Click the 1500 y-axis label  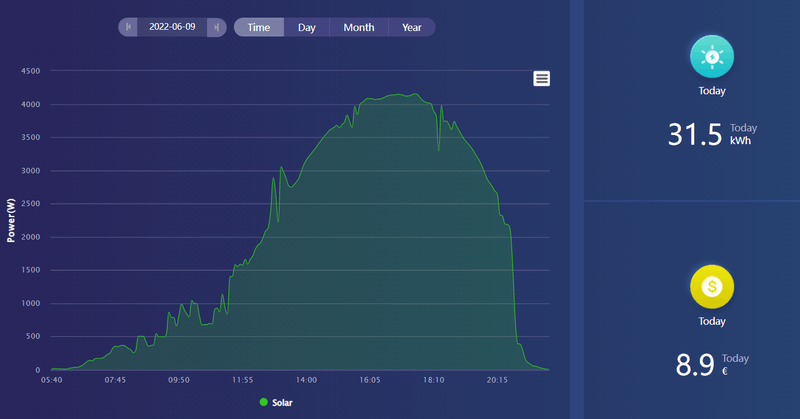[x=31, y=270]
